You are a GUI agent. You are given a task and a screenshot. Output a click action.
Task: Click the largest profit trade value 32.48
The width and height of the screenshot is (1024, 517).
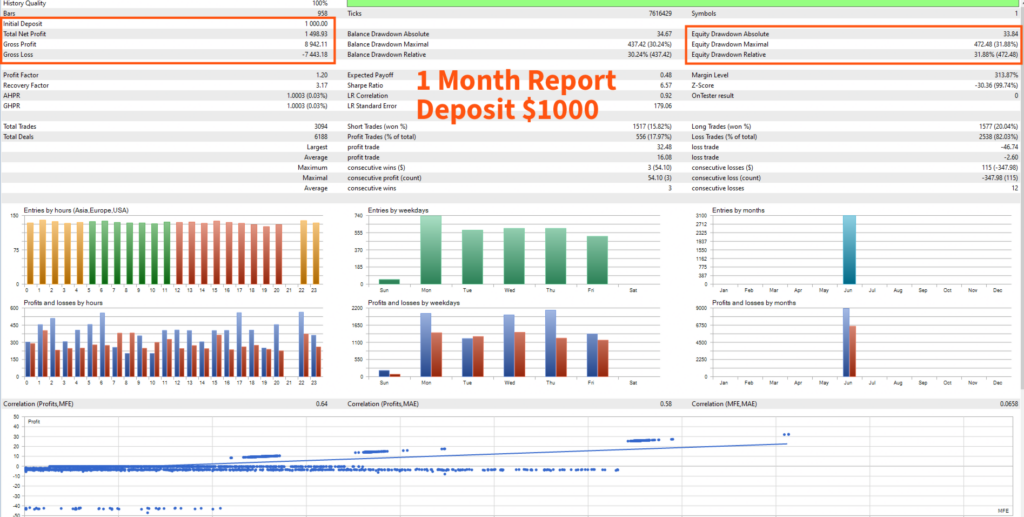coord(665,147)
